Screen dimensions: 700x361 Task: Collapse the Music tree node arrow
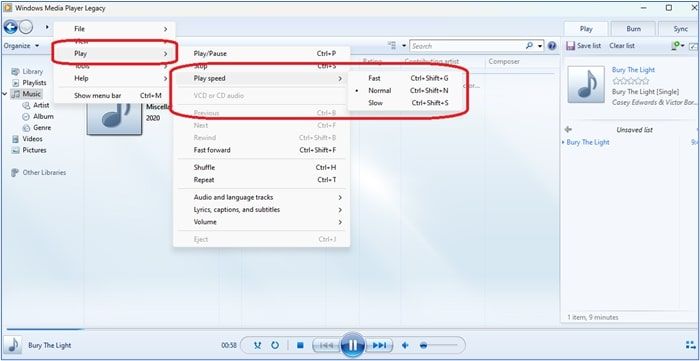pos(4,94)
